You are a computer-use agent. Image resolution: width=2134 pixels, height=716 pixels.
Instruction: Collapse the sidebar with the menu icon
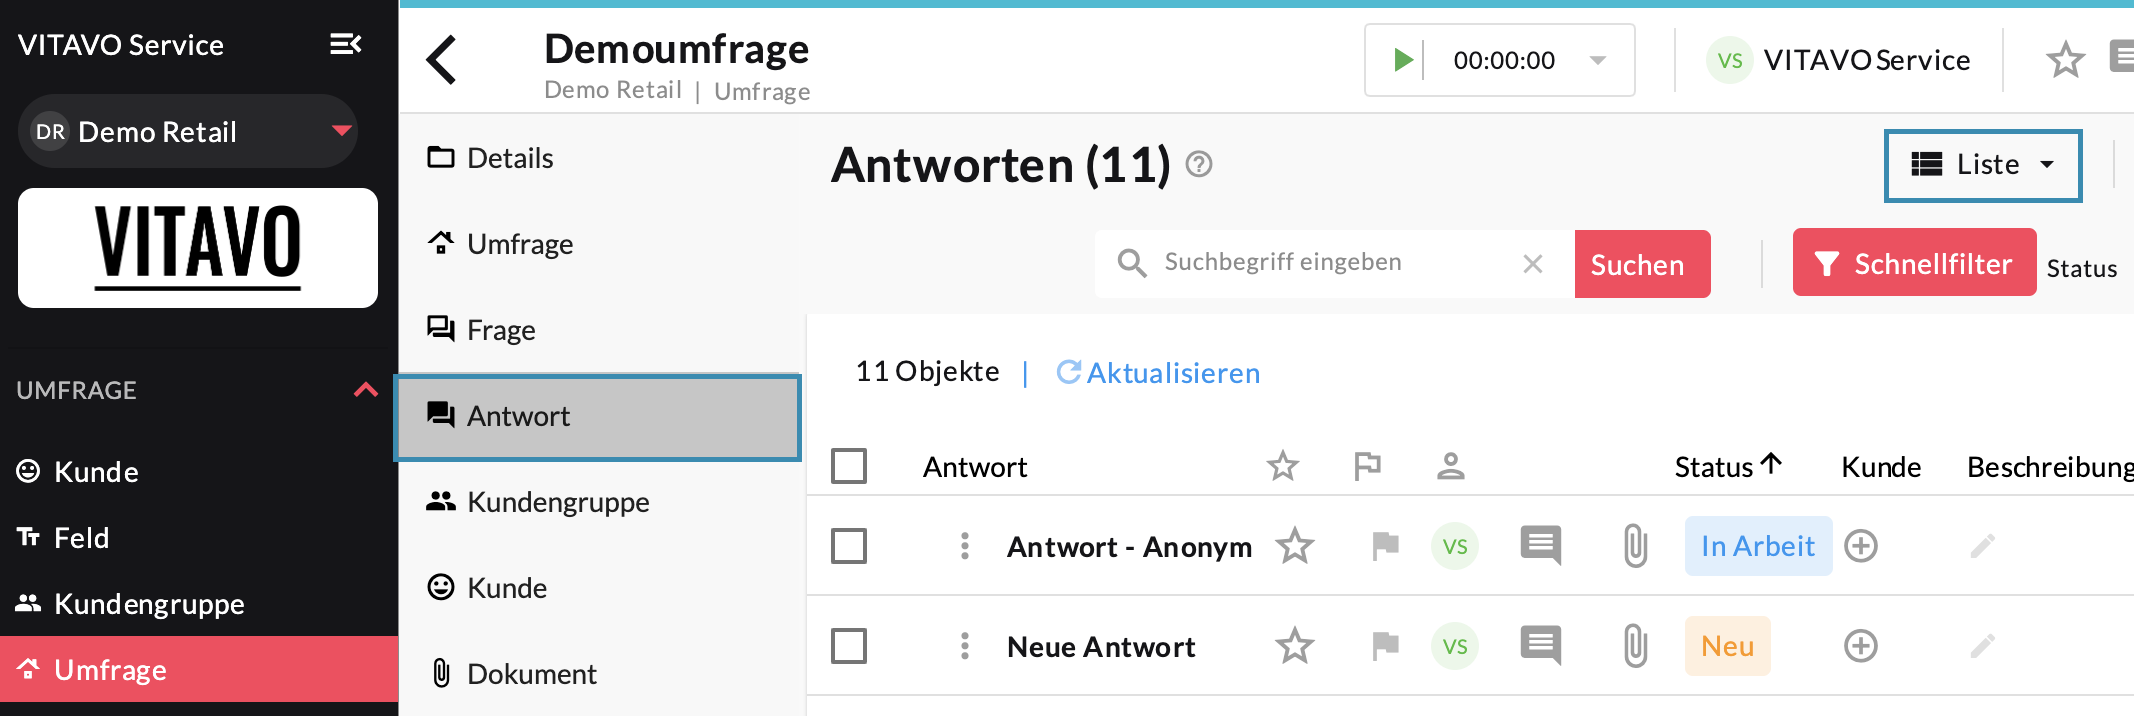tap(346, 44)
